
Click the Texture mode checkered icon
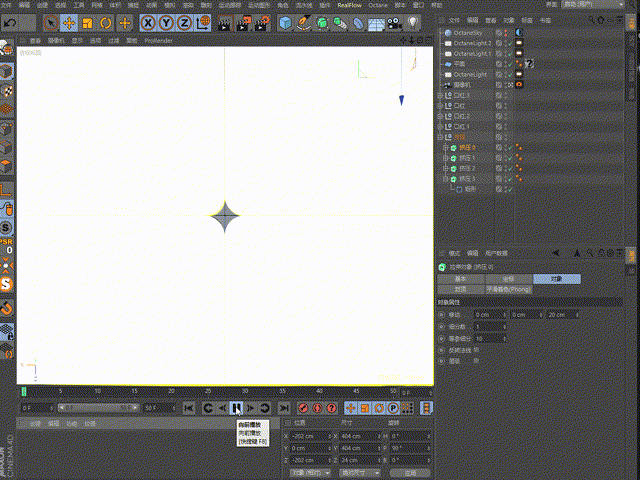click(x=7, y=90)
